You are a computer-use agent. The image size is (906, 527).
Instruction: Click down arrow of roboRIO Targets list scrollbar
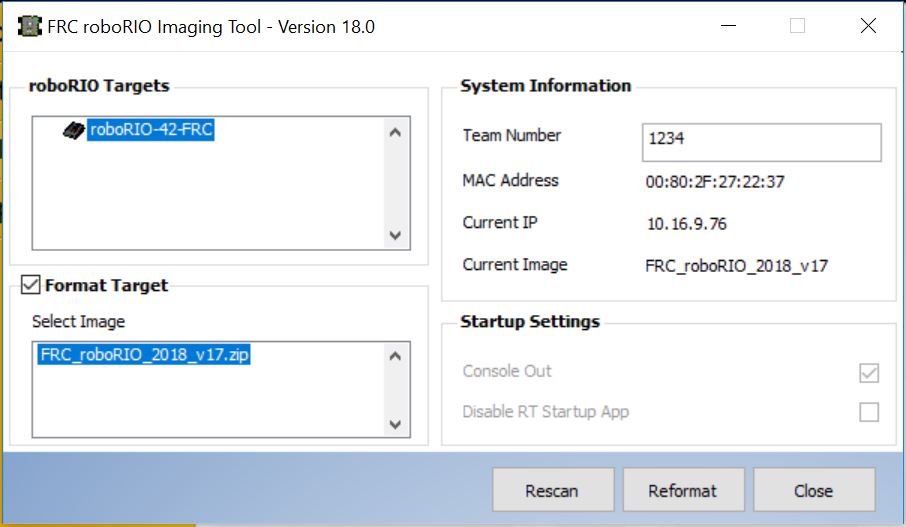tap(395, 235)
